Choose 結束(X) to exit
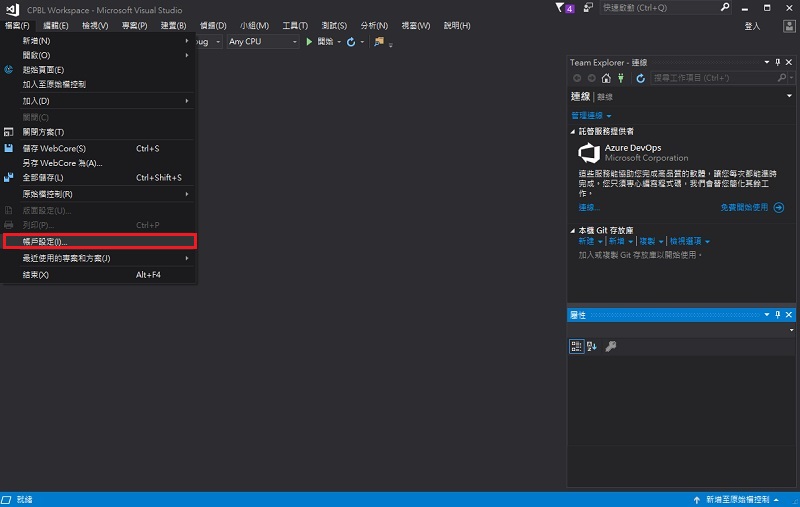 coord(98,275)
